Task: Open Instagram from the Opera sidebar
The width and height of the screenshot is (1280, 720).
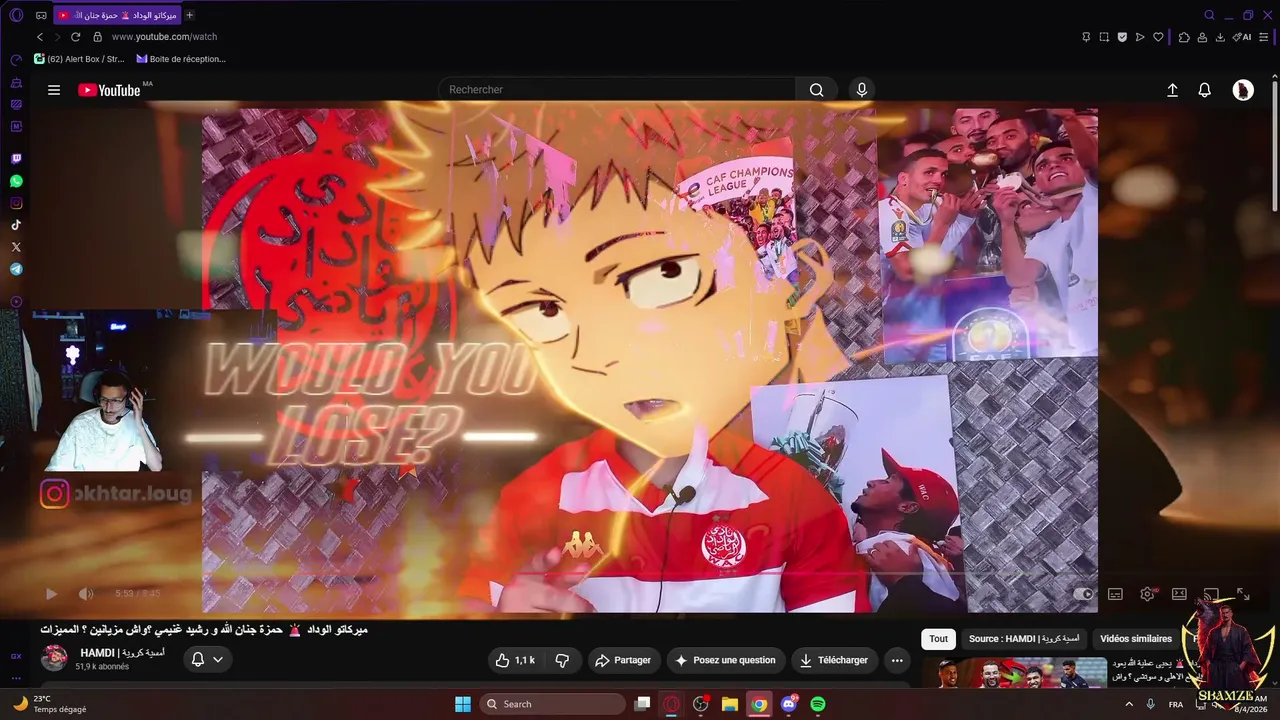Action: click(16, 203)
